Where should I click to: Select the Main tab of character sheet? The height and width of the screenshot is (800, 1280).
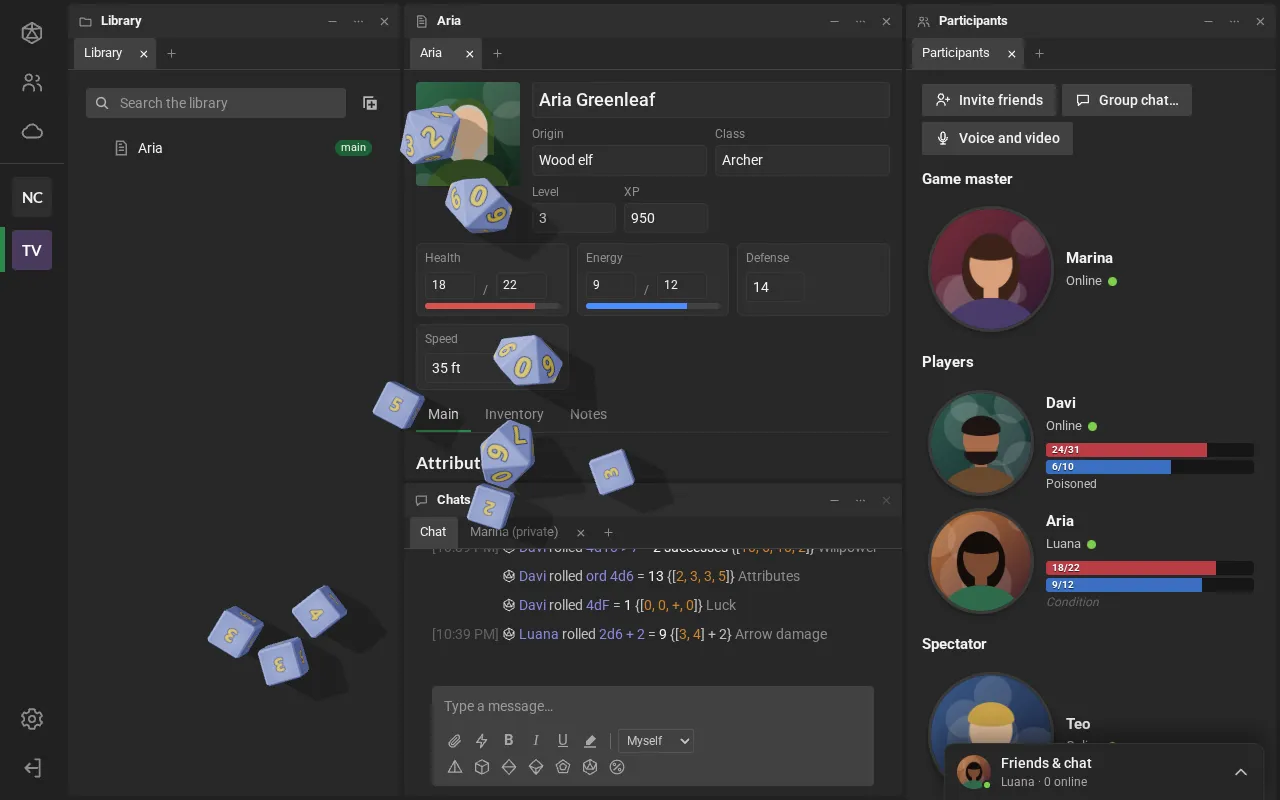tap(443, 414)
